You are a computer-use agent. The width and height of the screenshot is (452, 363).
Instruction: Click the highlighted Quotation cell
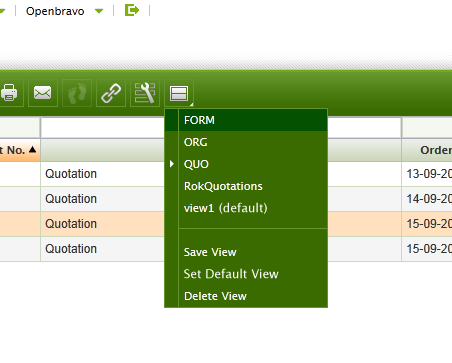coord(103,224)
